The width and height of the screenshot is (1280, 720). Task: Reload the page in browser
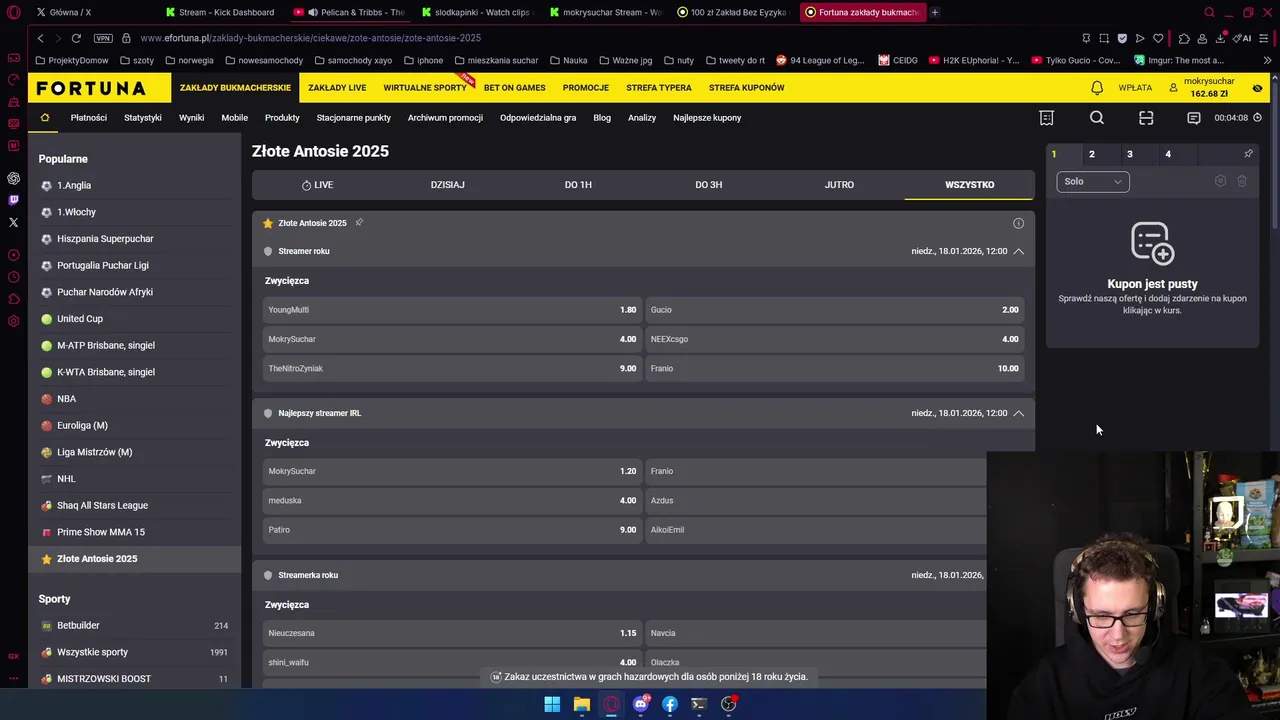point(76,38)
